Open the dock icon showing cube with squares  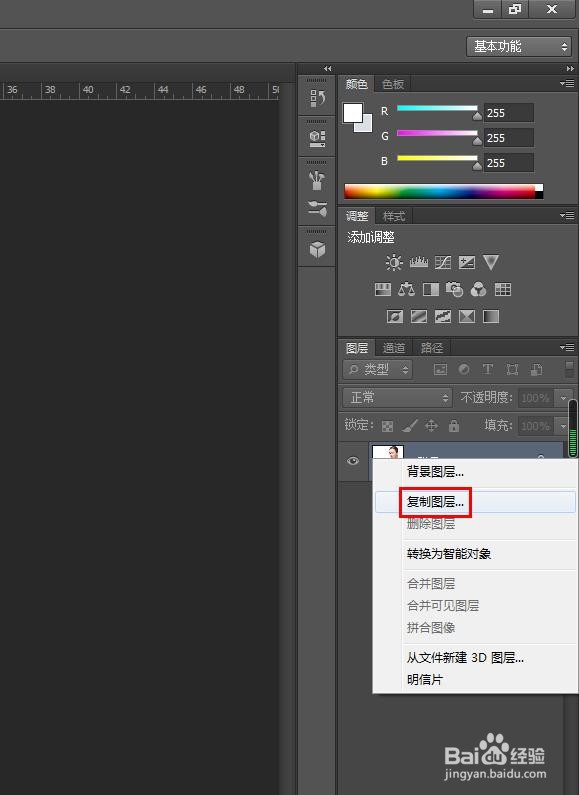point(317,138)
